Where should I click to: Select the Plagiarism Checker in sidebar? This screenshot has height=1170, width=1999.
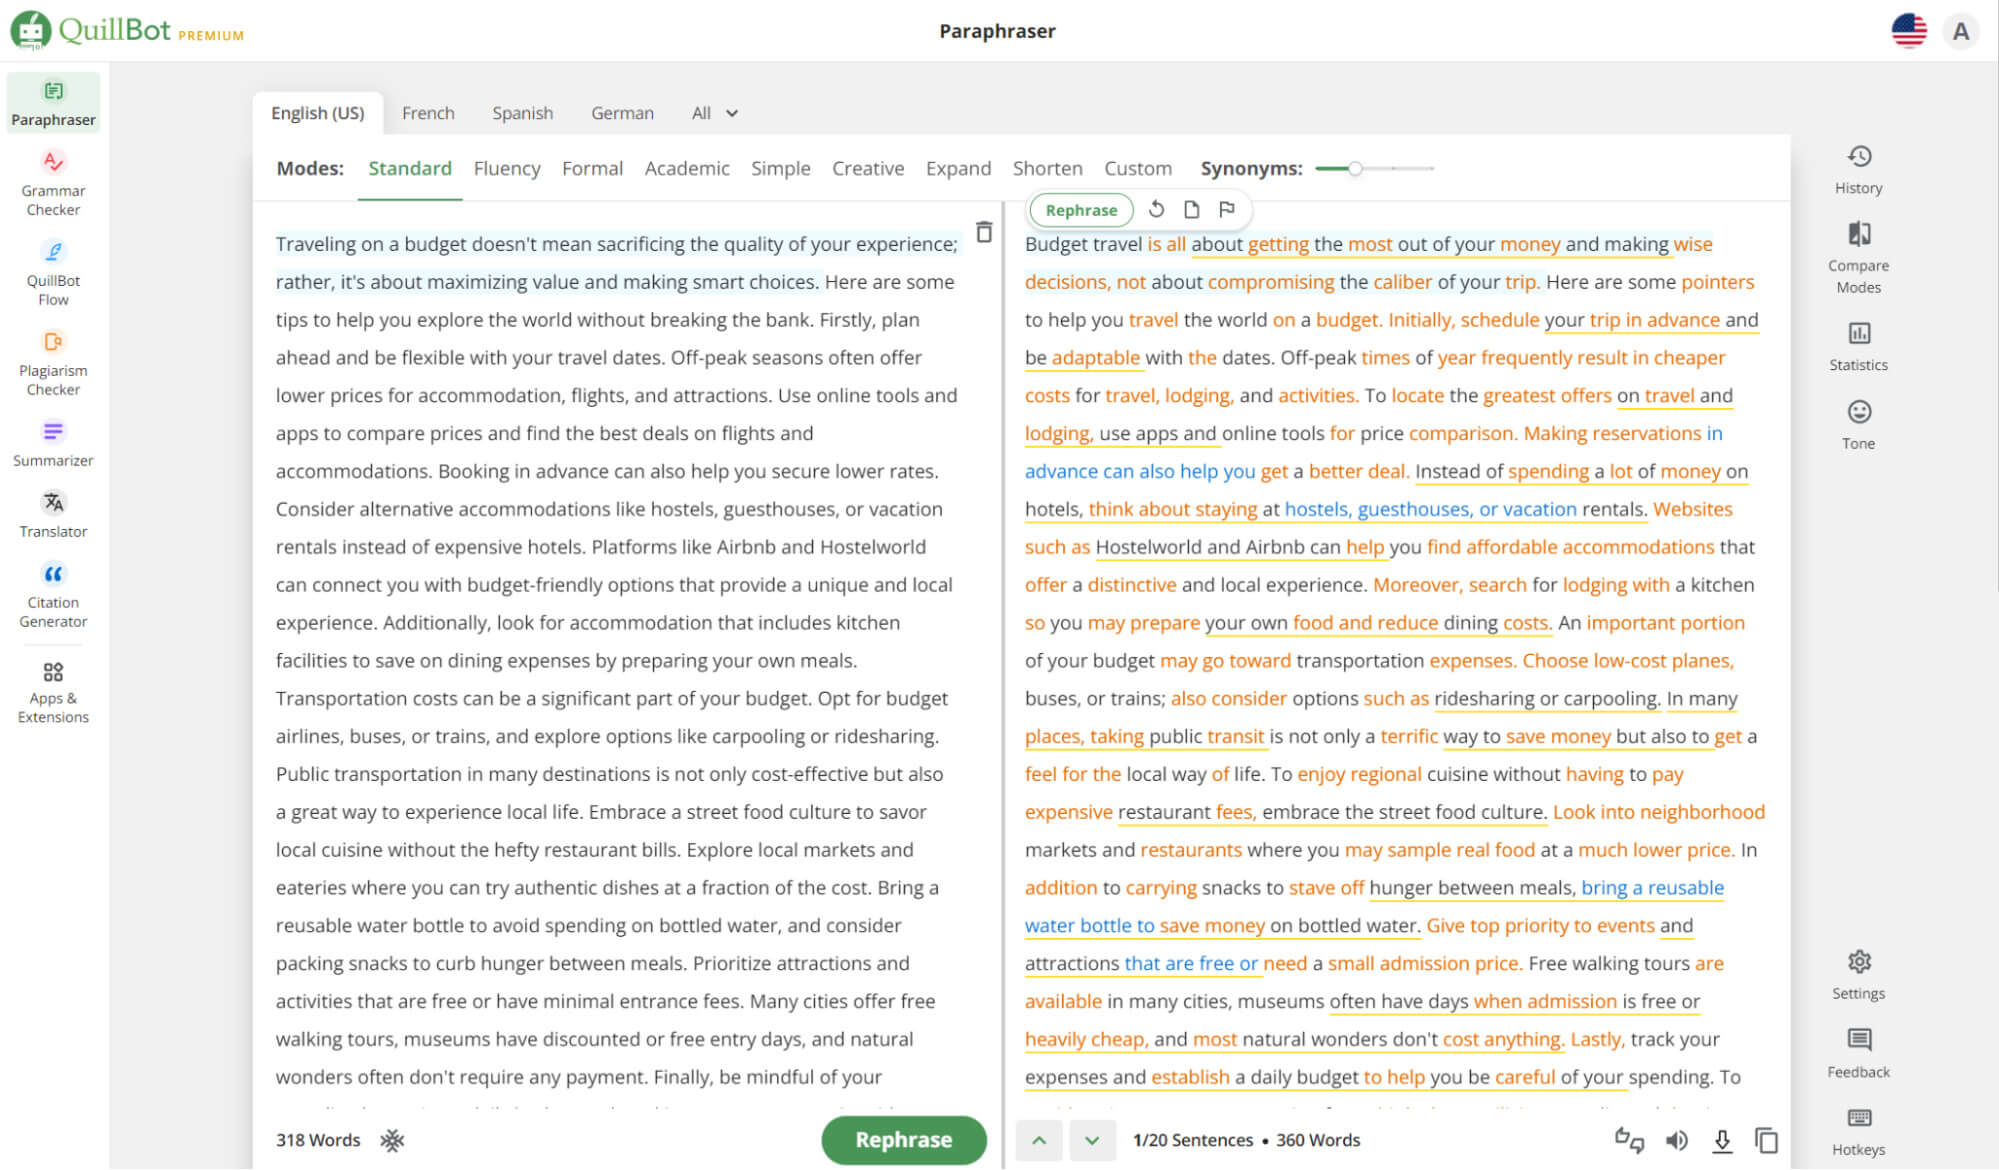click(x=53, y=362)
